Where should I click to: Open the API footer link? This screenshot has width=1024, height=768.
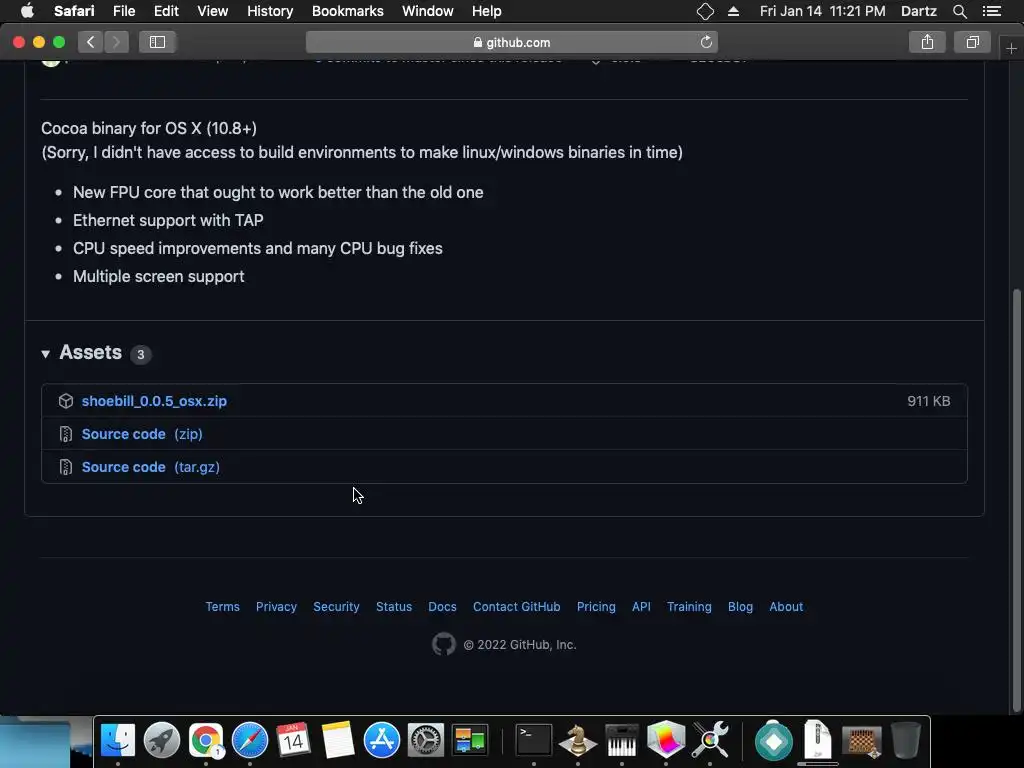641,607
